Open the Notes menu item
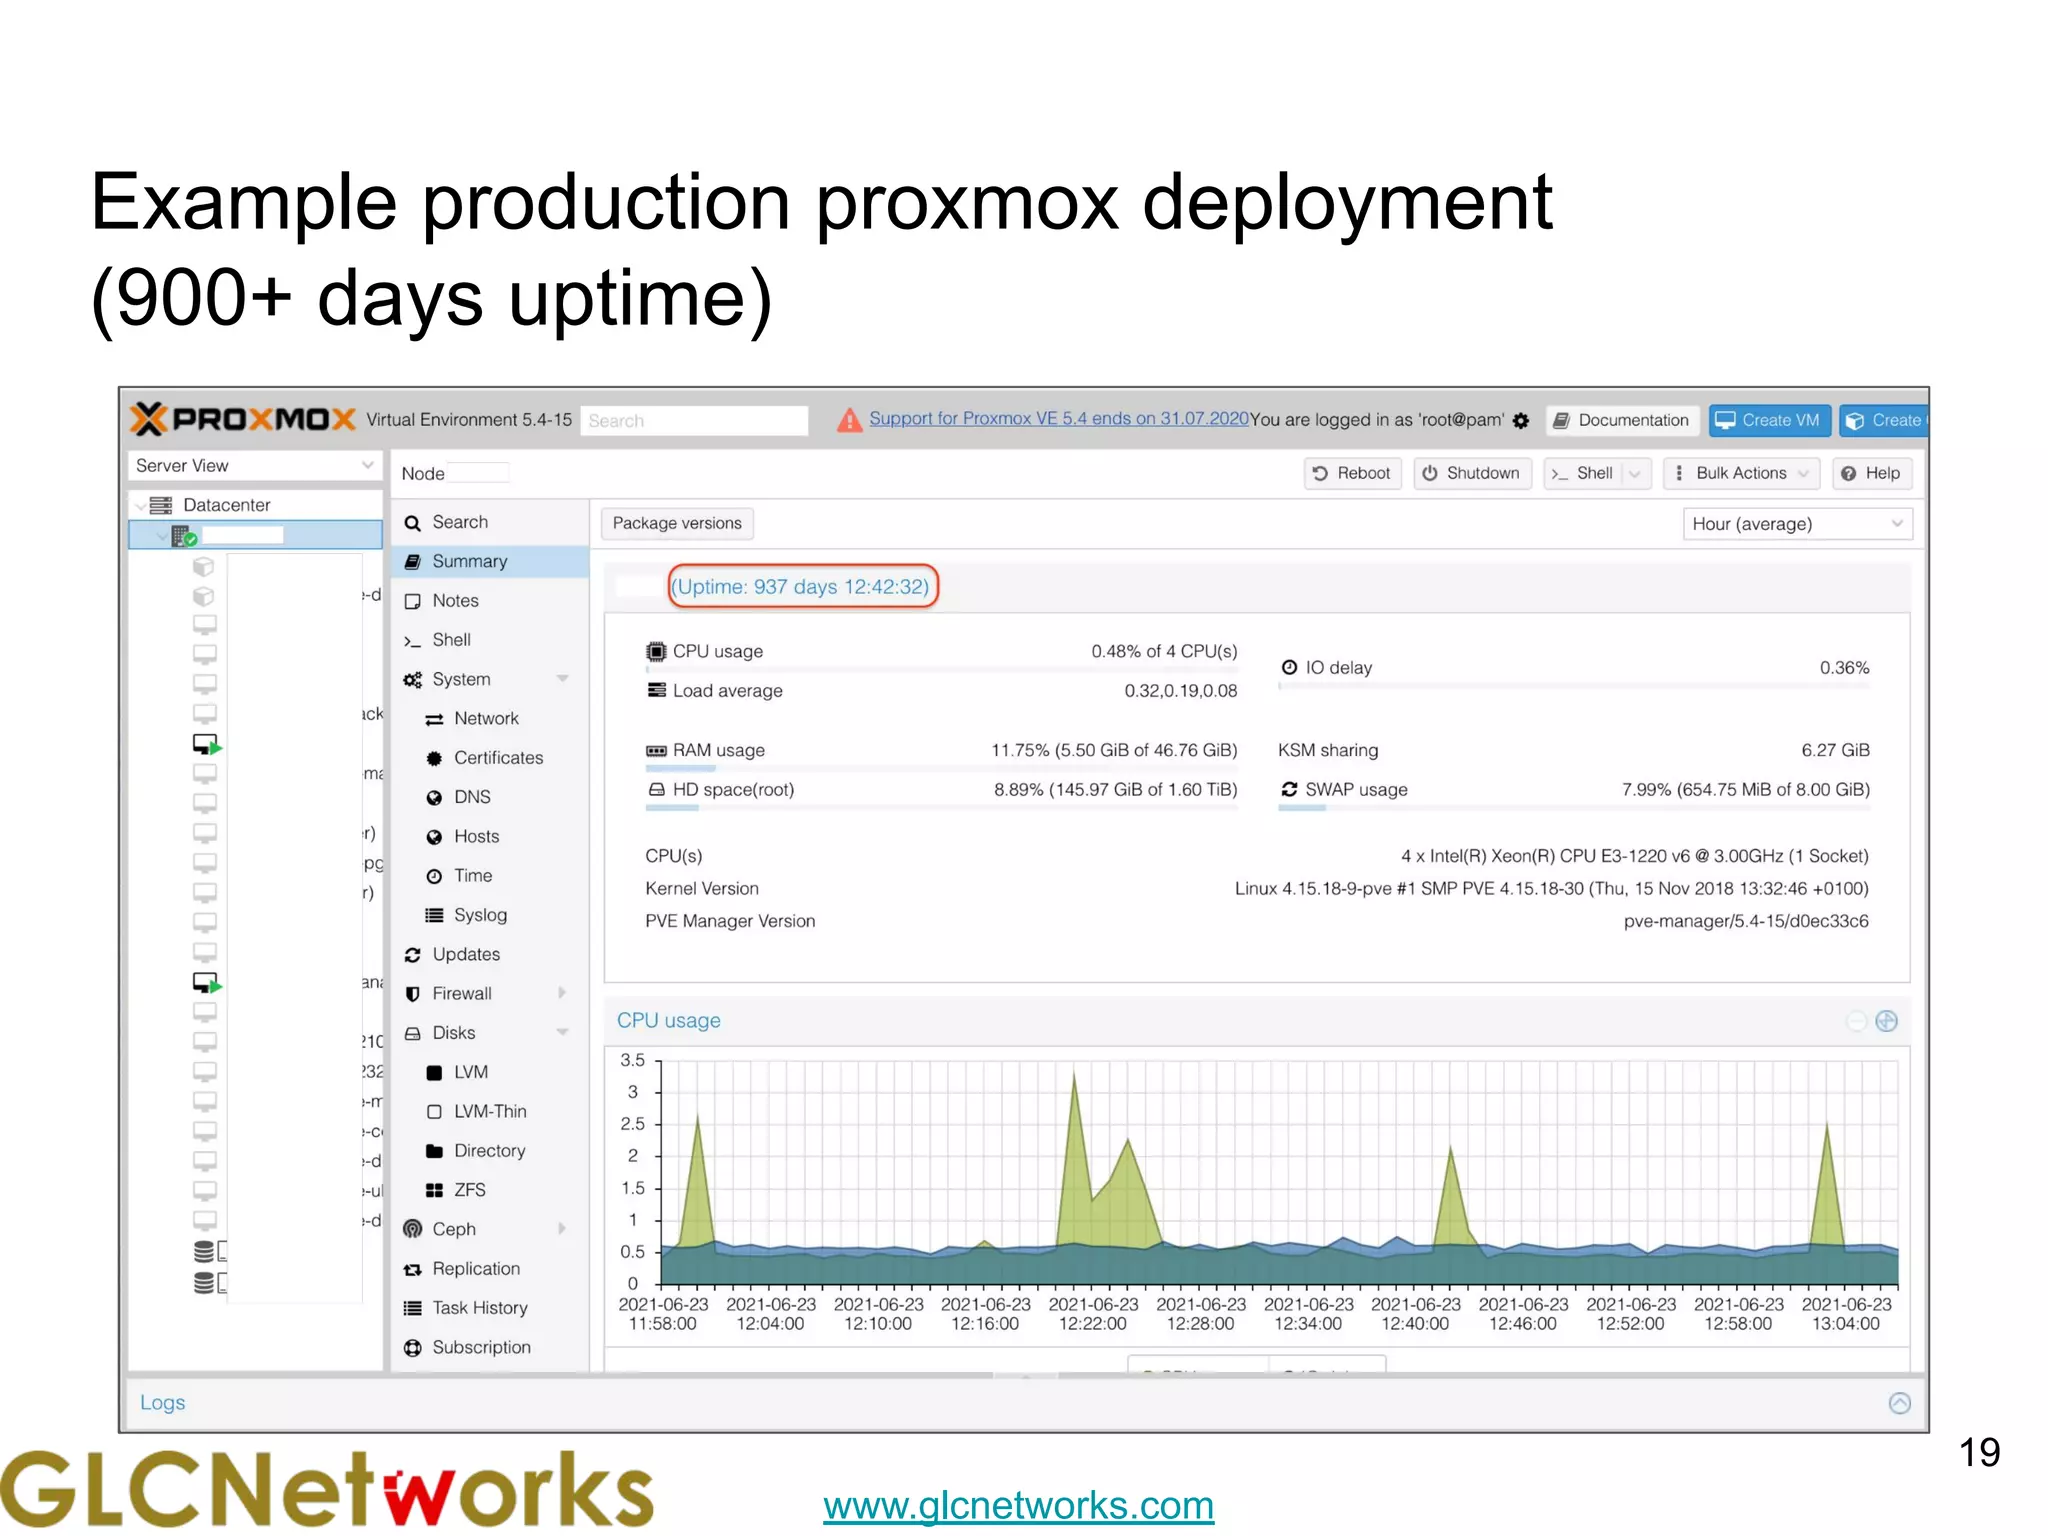Viewport: 2048px width, 1536px height. point(490,601)
